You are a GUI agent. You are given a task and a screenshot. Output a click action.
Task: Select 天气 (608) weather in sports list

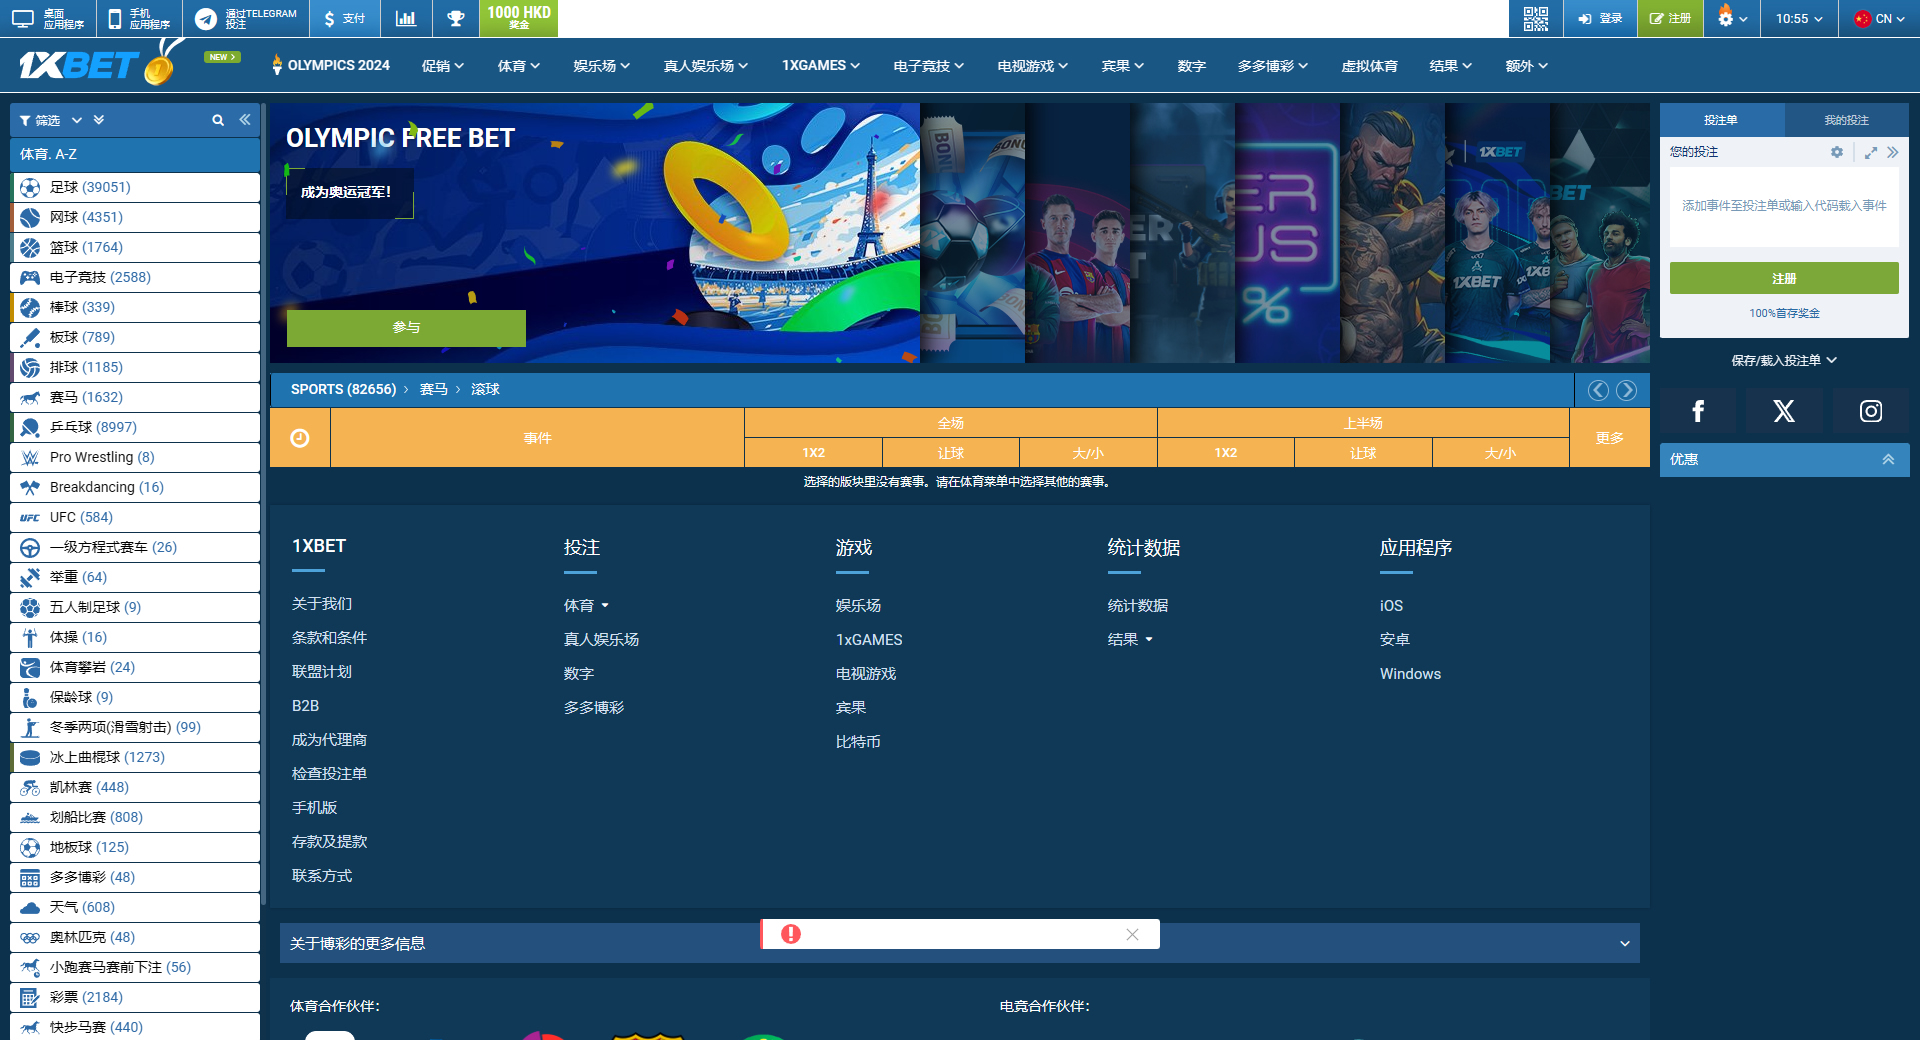click(135, 907)
